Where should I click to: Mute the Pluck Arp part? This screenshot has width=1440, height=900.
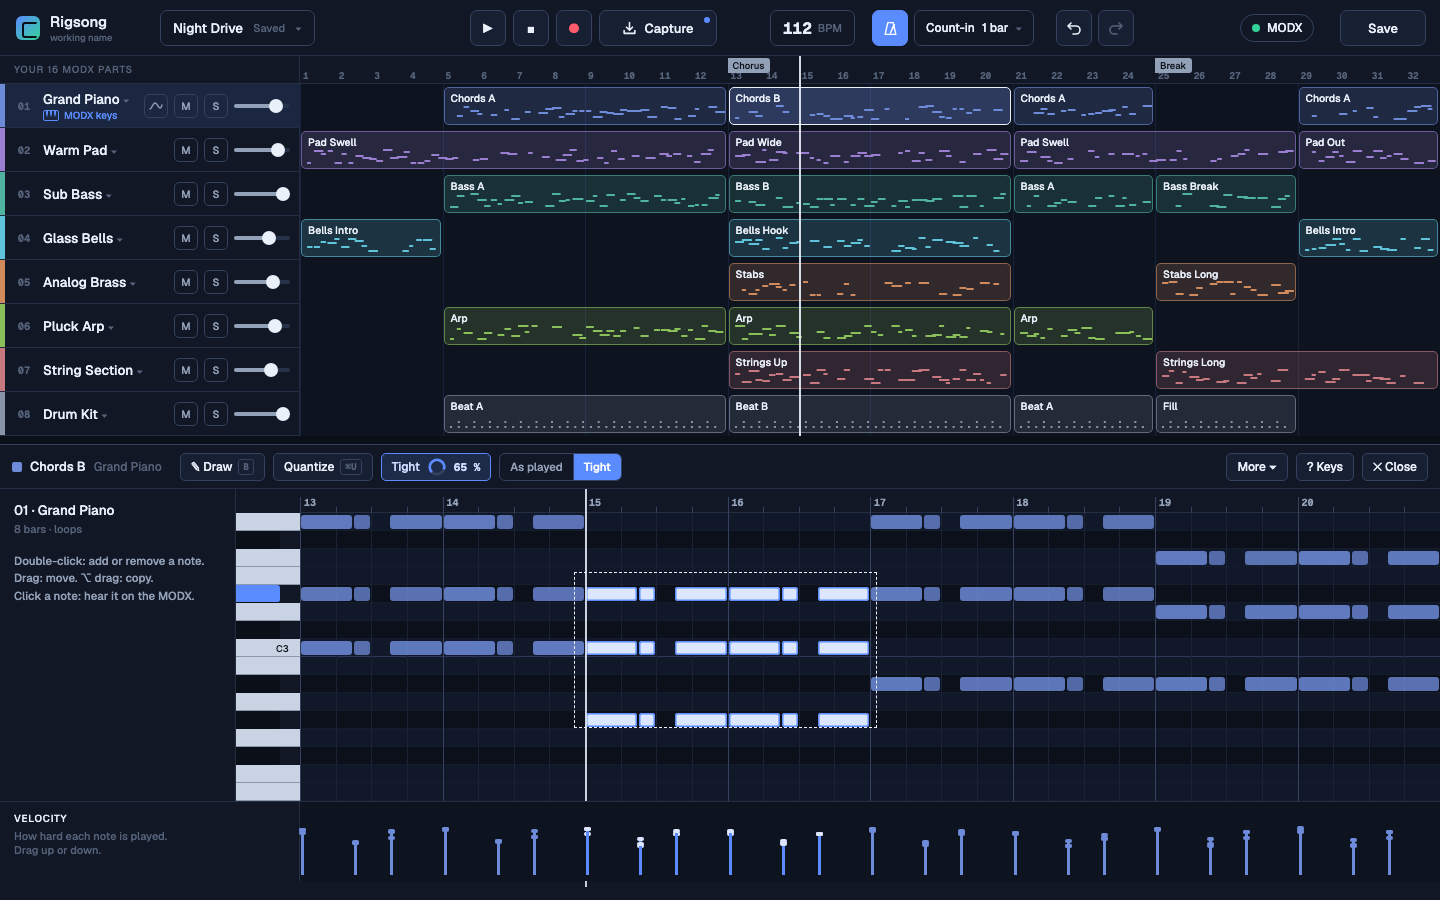[186, 326]
